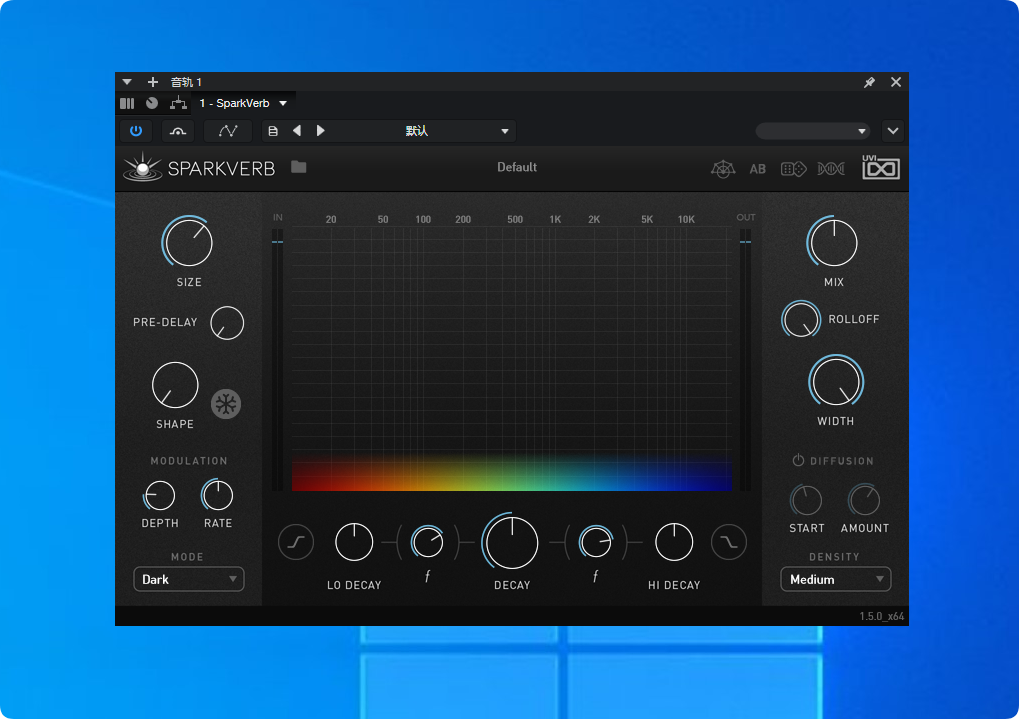Go to previous host preset arrow
This screenshot has height=719, width=1019.
(x=297, y=131)
